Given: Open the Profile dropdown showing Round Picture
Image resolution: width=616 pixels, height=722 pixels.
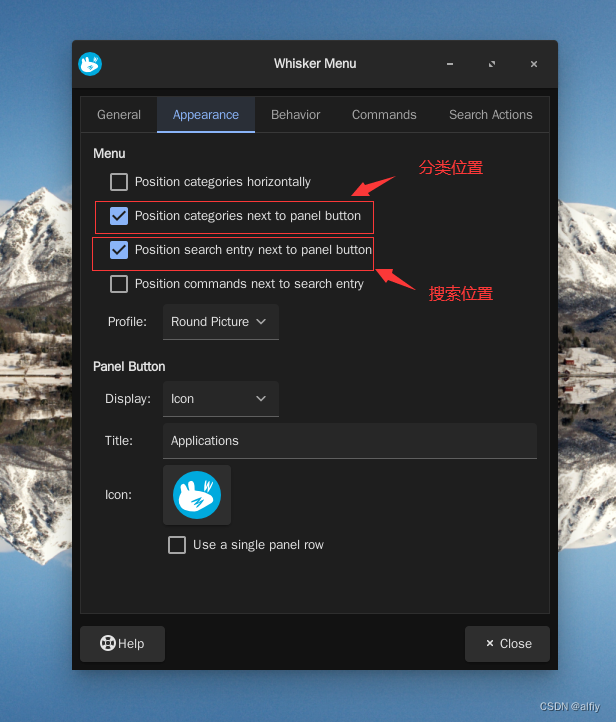Looking at the screenshot, I should coord(221,322).
